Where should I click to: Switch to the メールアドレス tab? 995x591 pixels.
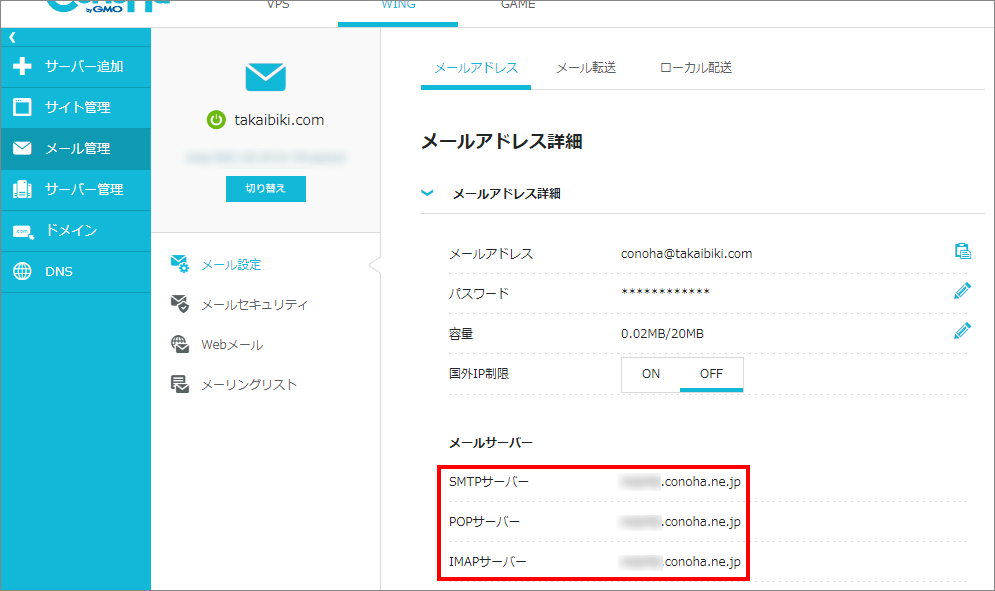476,68
